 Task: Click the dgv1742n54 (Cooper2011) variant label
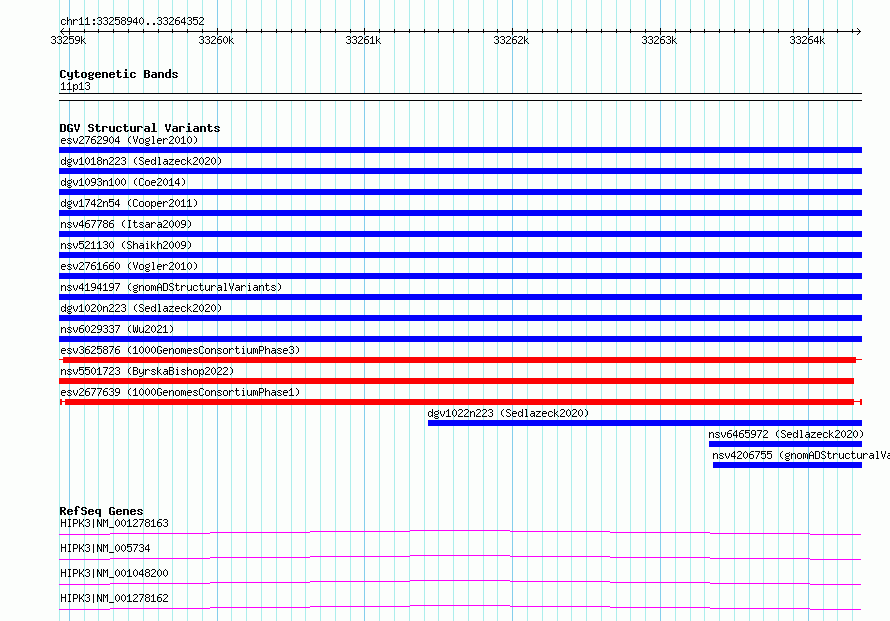click(x=129, y=203)
